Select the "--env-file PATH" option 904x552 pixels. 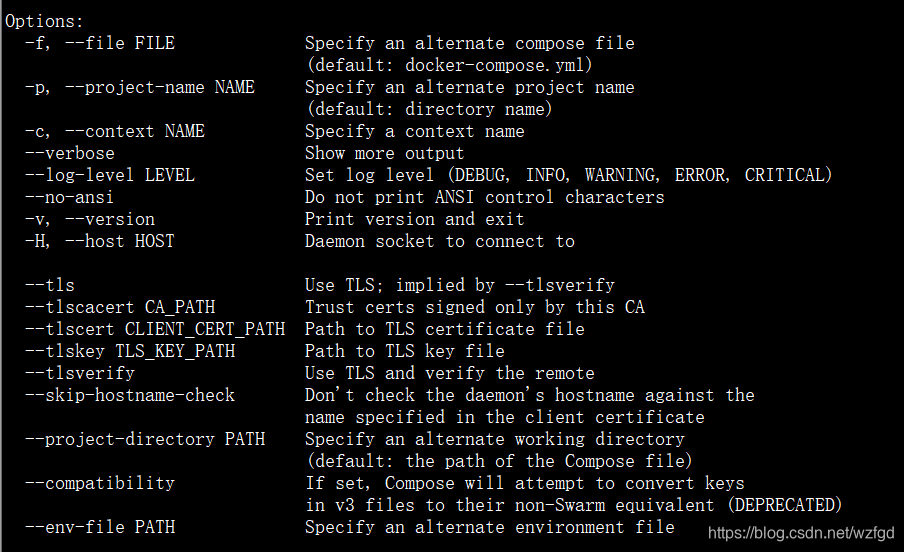[x=100, y=527]
